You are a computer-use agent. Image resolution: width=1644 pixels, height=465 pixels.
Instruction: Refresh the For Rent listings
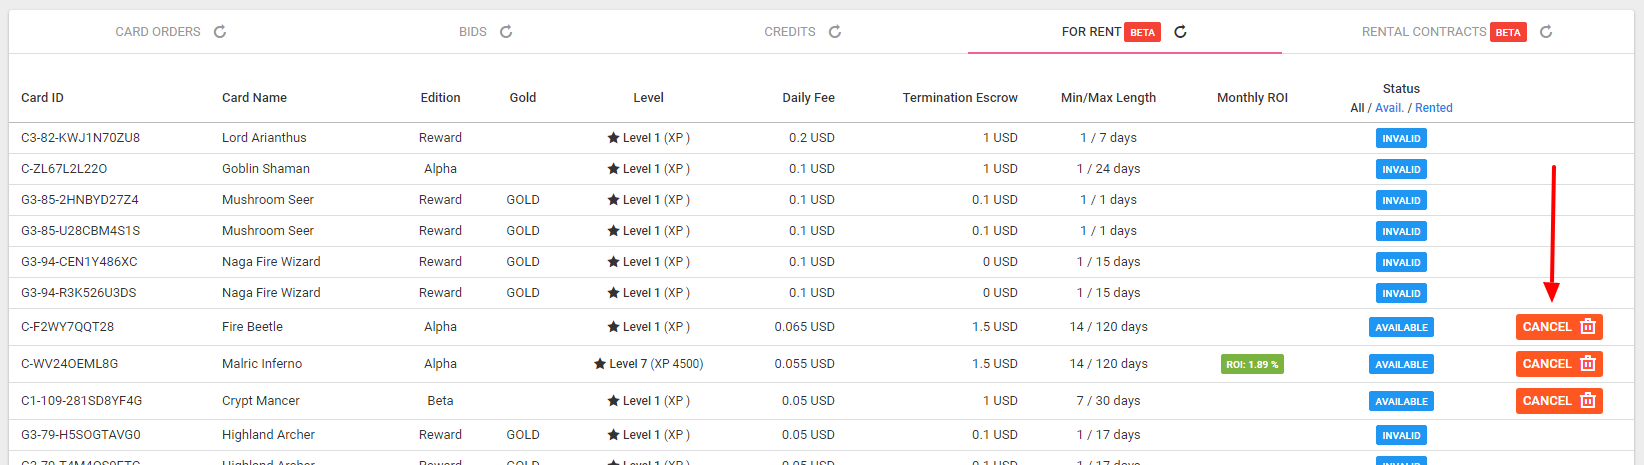click(1180, 32)
